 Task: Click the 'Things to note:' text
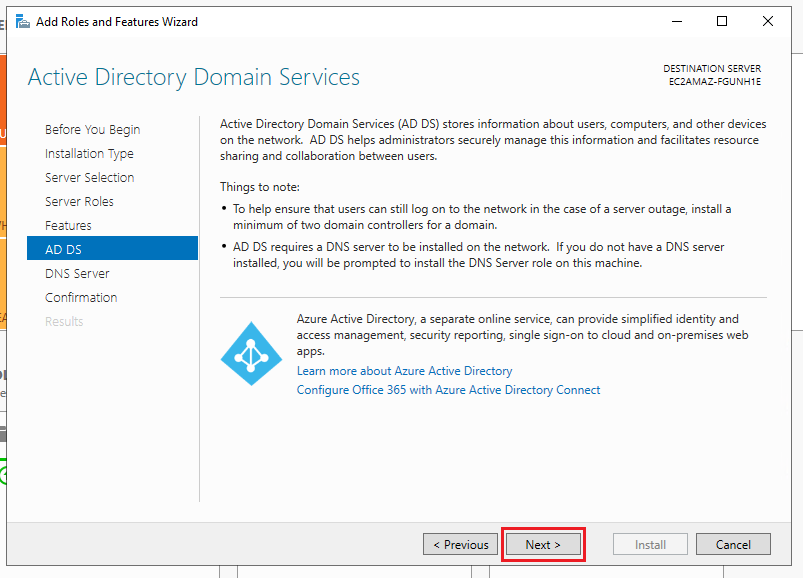click(x=260, y=187)
